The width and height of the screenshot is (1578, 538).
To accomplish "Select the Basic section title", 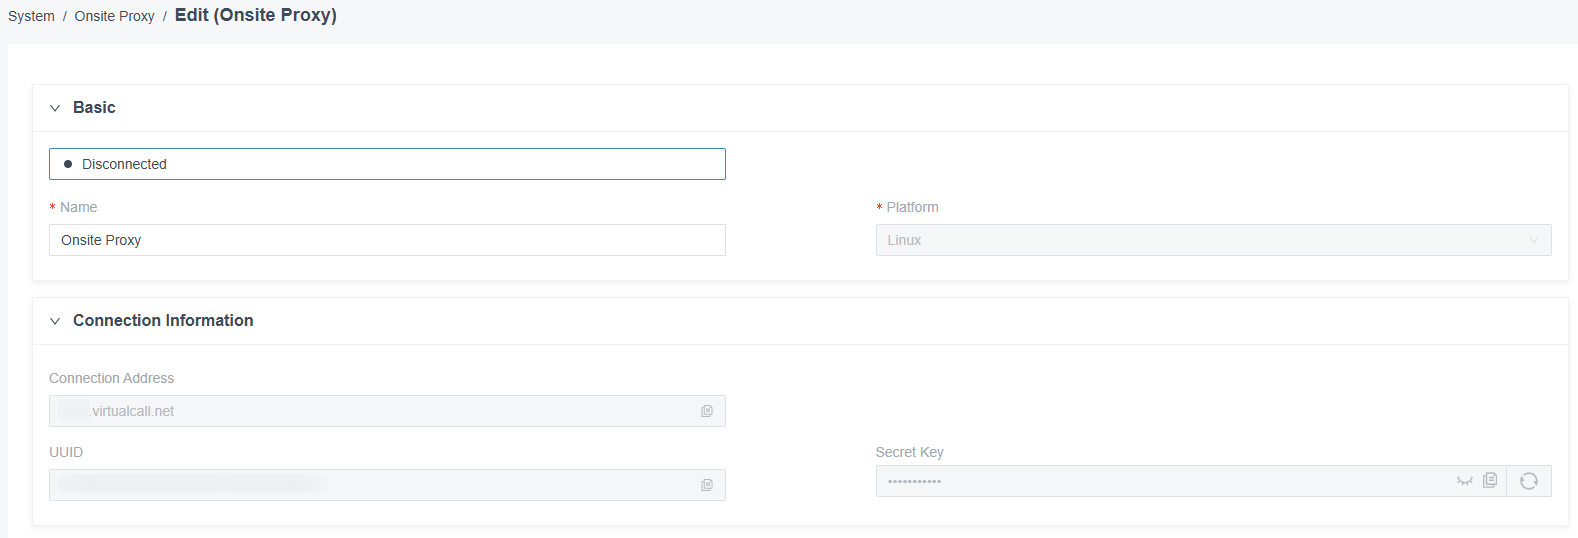I will pos(94,108).
